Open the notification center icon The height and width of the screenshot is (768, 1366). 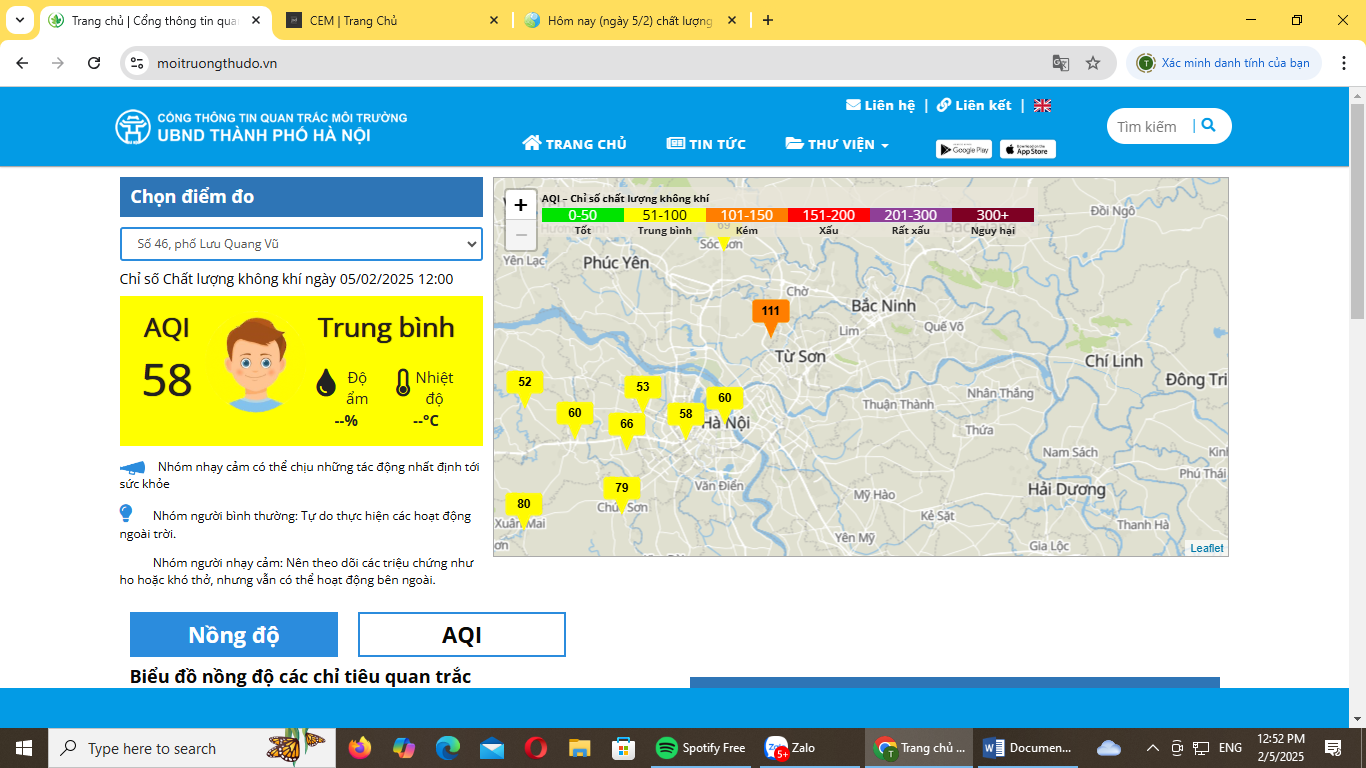point(1333,748)
